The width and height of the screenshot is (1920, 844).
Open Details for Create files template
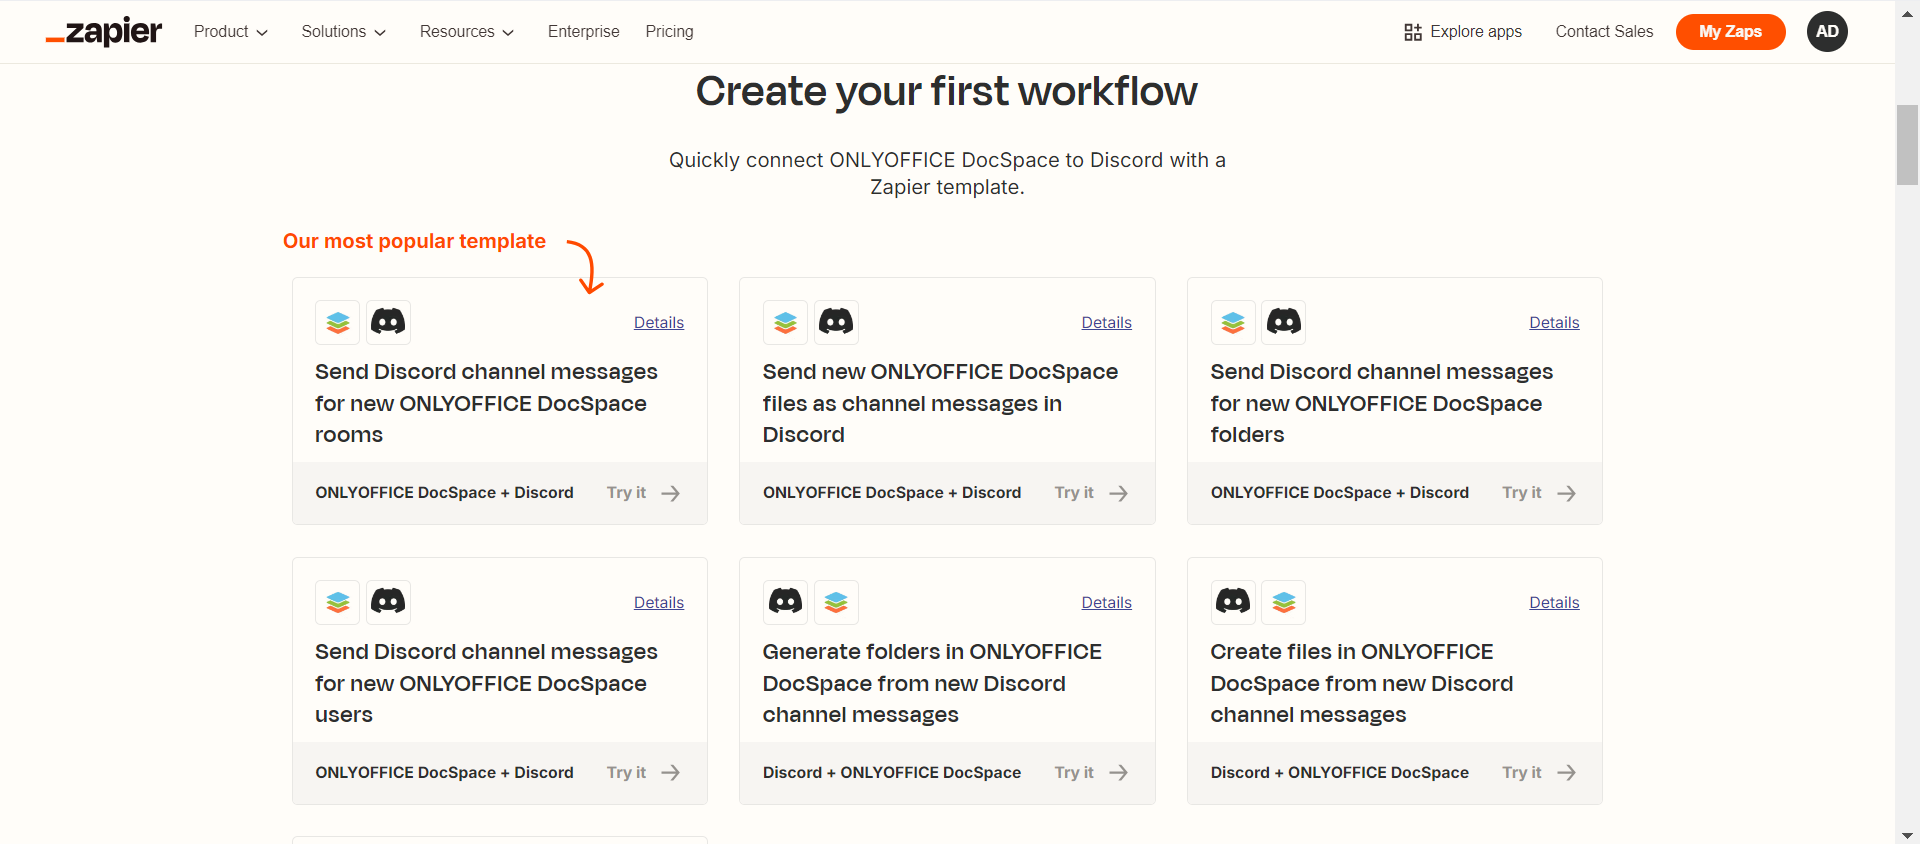1554,603
